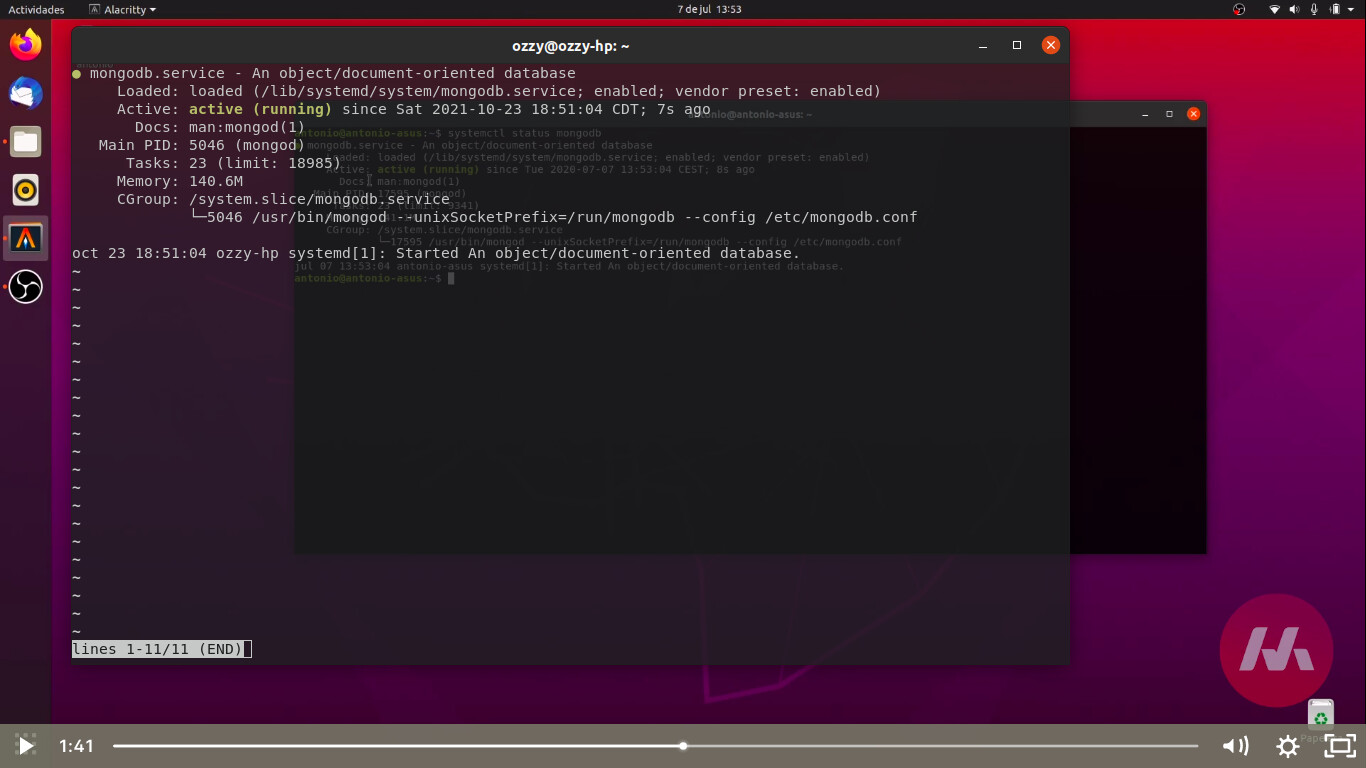Open the clock calendar showing 7 de jul 13:53
This screenshot has width=1366, height=768.
tap(709, 9)
